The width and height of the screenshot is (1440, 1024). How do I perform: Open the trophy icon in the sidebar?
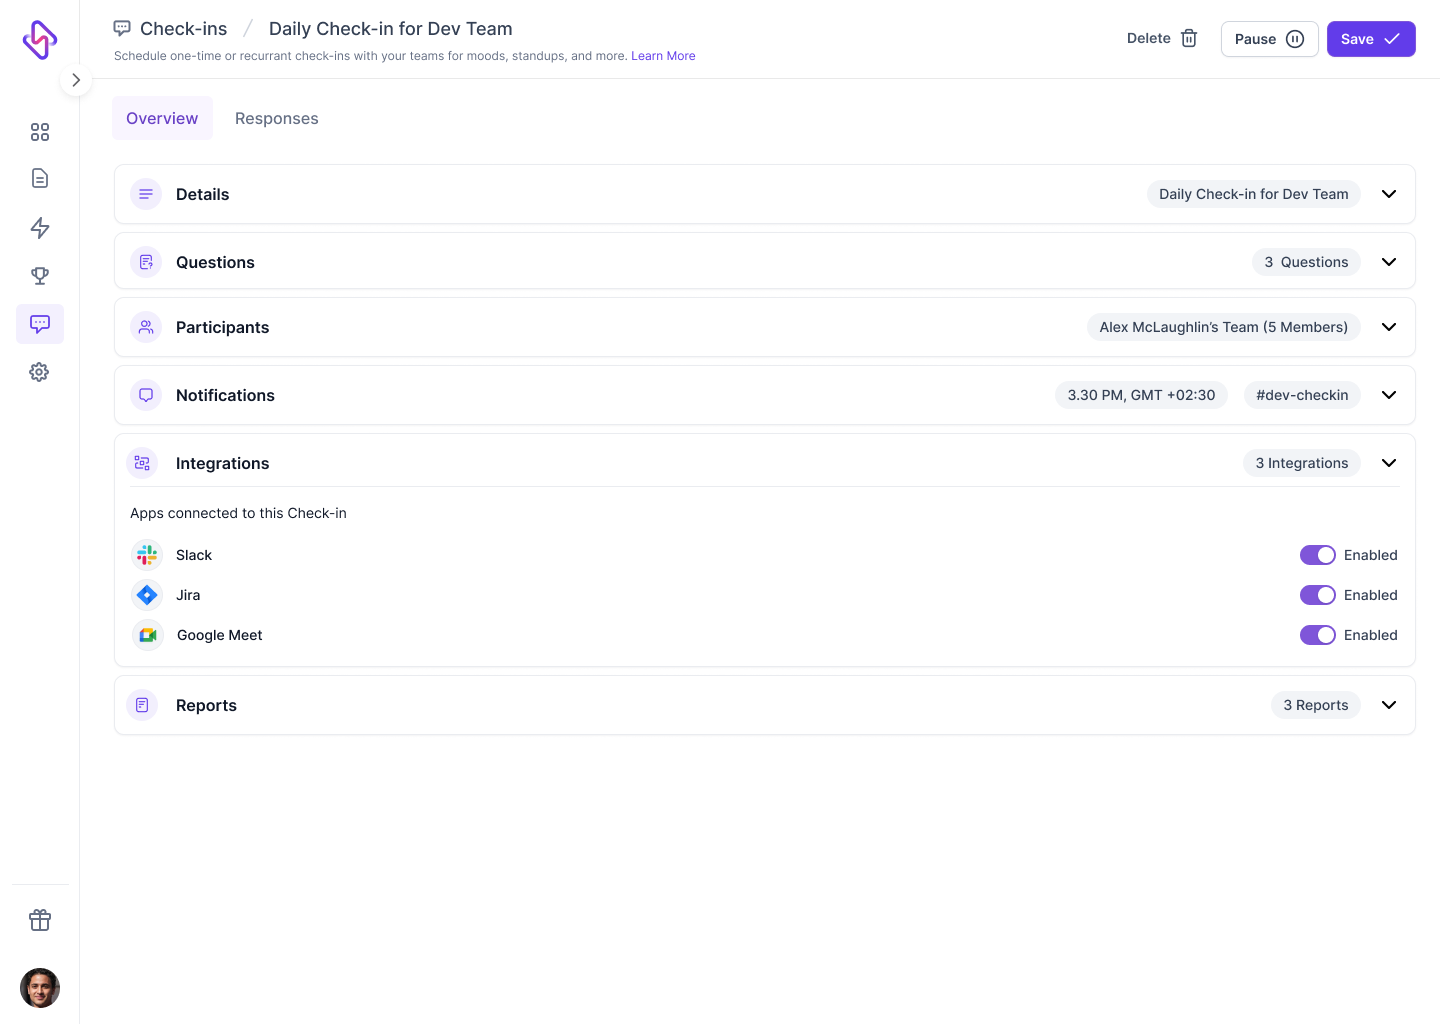(x=40, y=275)
